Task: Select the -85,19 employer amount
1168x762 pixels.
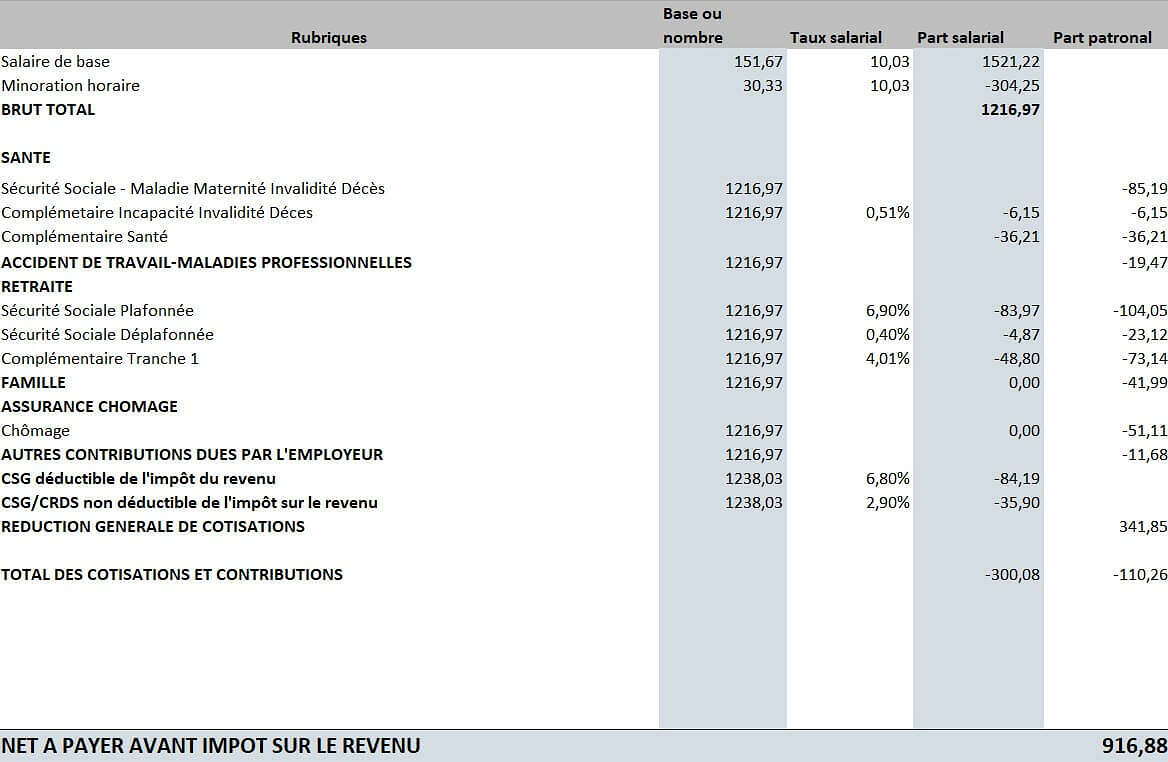Action: pos(1144,188)
